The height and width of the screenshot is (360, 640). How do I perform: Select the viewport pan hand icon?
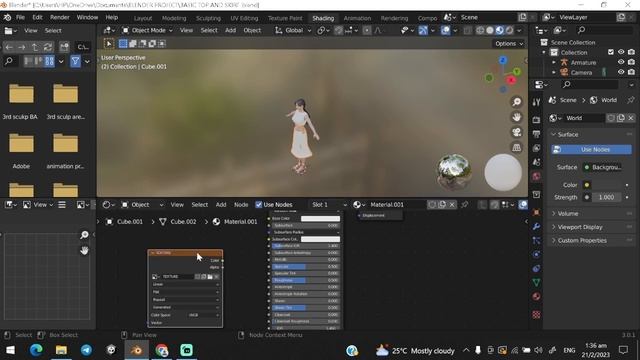tap(516, 117)
